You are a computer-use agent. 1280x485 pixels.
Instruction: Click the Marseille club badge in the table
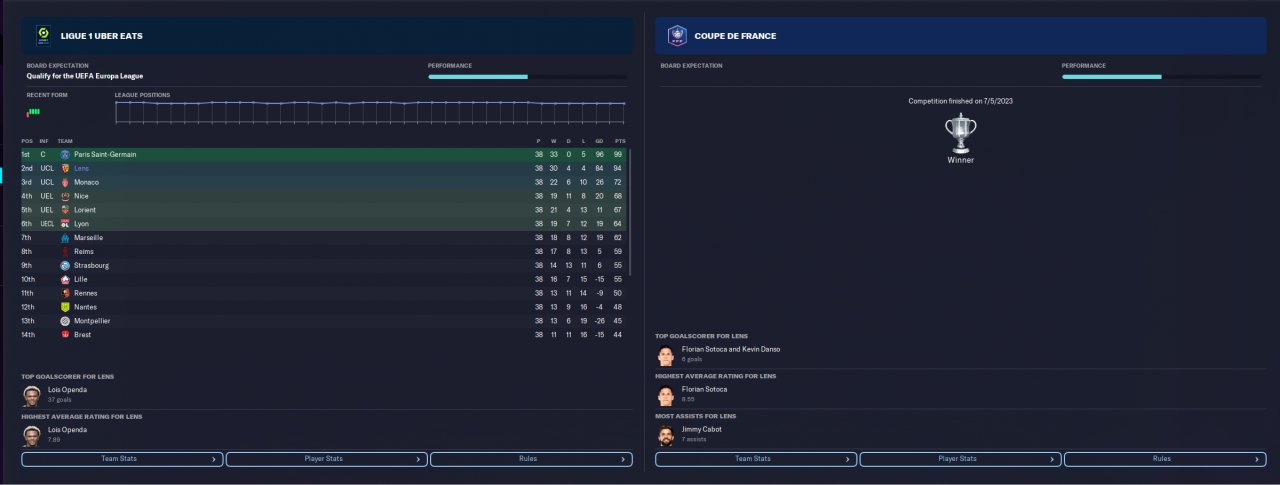[x=65, y=238]
